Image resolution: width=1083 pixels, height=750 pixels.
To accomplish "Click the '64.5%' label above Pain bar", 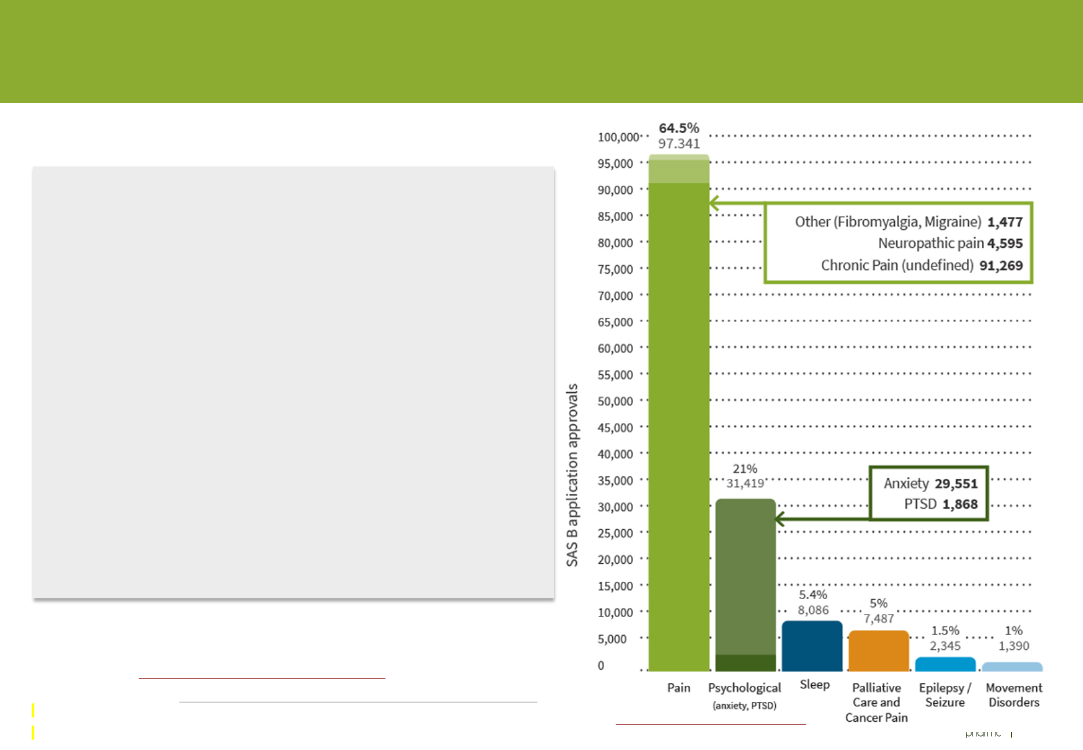I will (x=679, y=128).
